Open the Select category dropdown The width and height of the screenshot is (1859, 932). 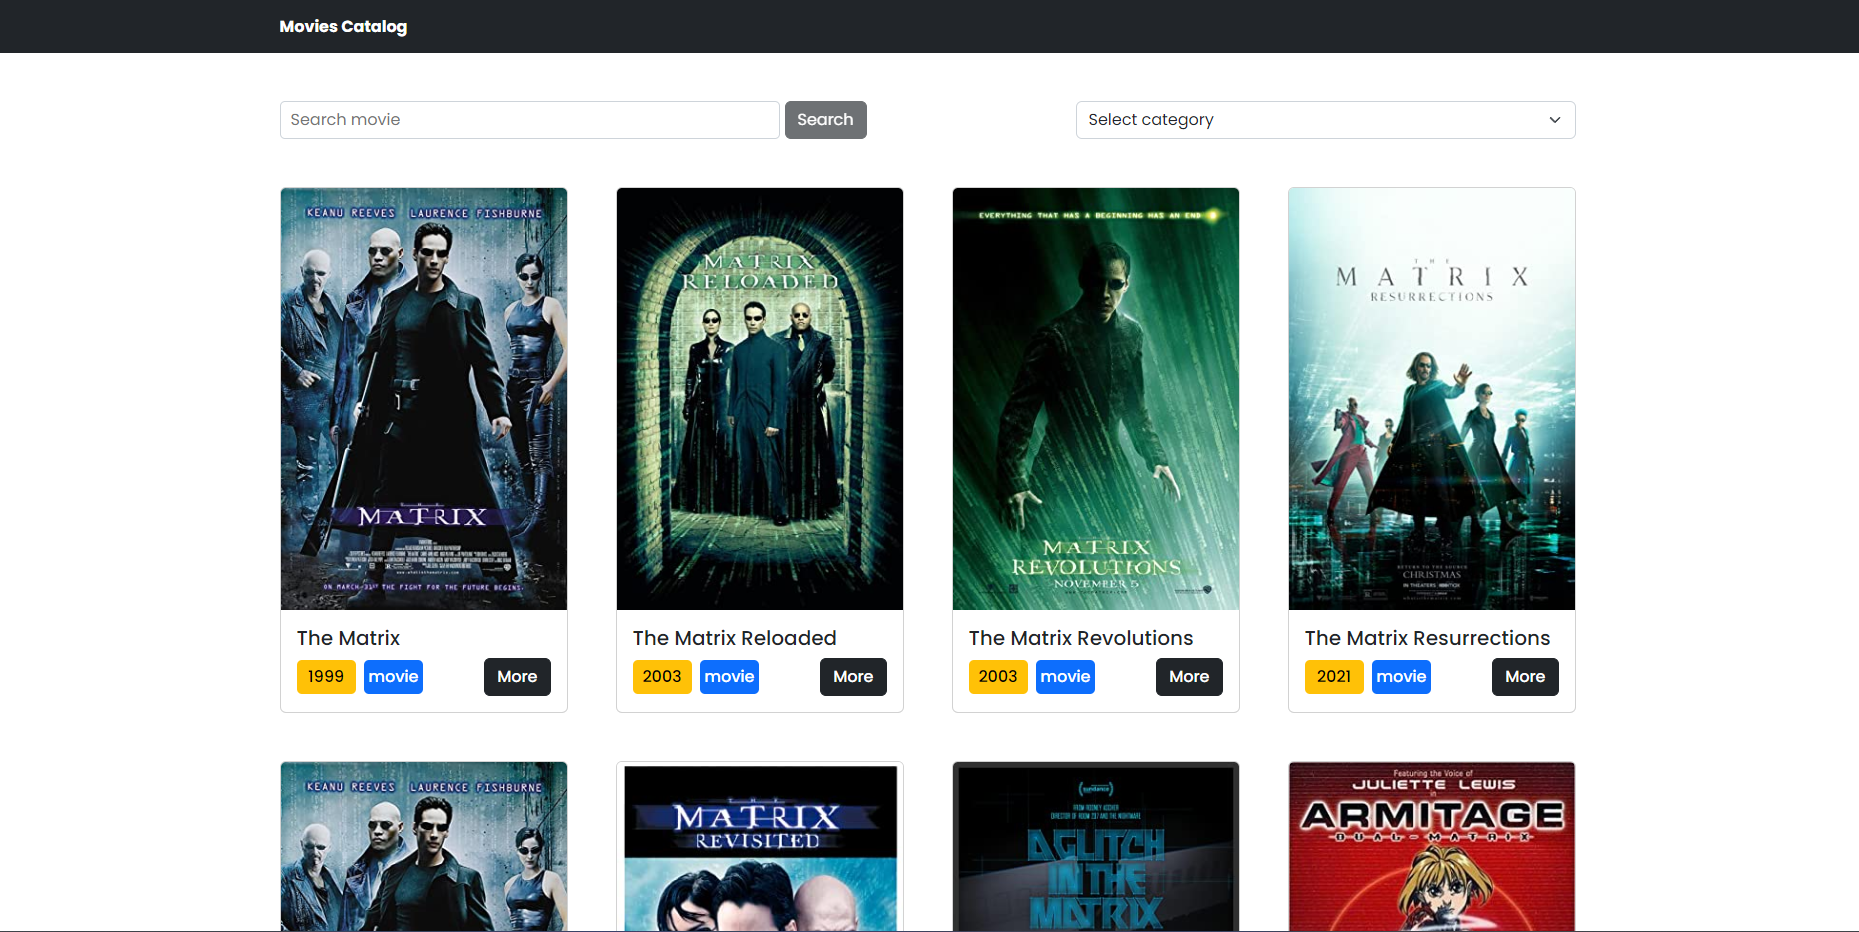(1326, 120)
